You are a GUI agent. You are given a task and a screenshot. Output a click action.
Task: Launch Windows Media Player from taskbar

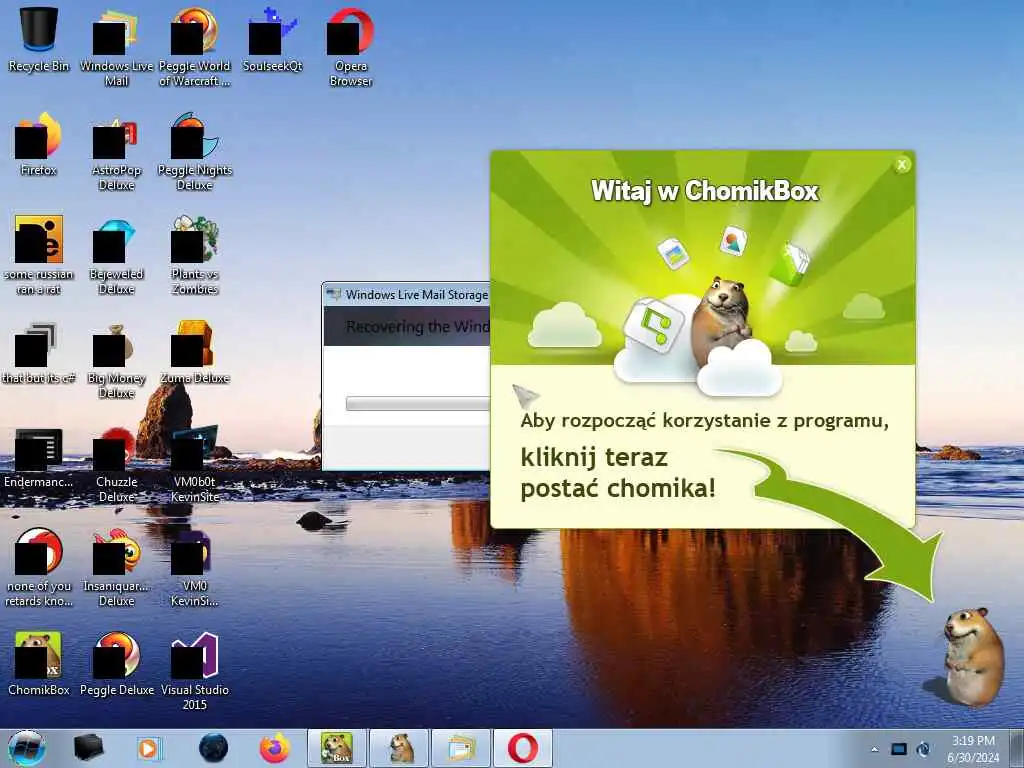coord(149,748)
